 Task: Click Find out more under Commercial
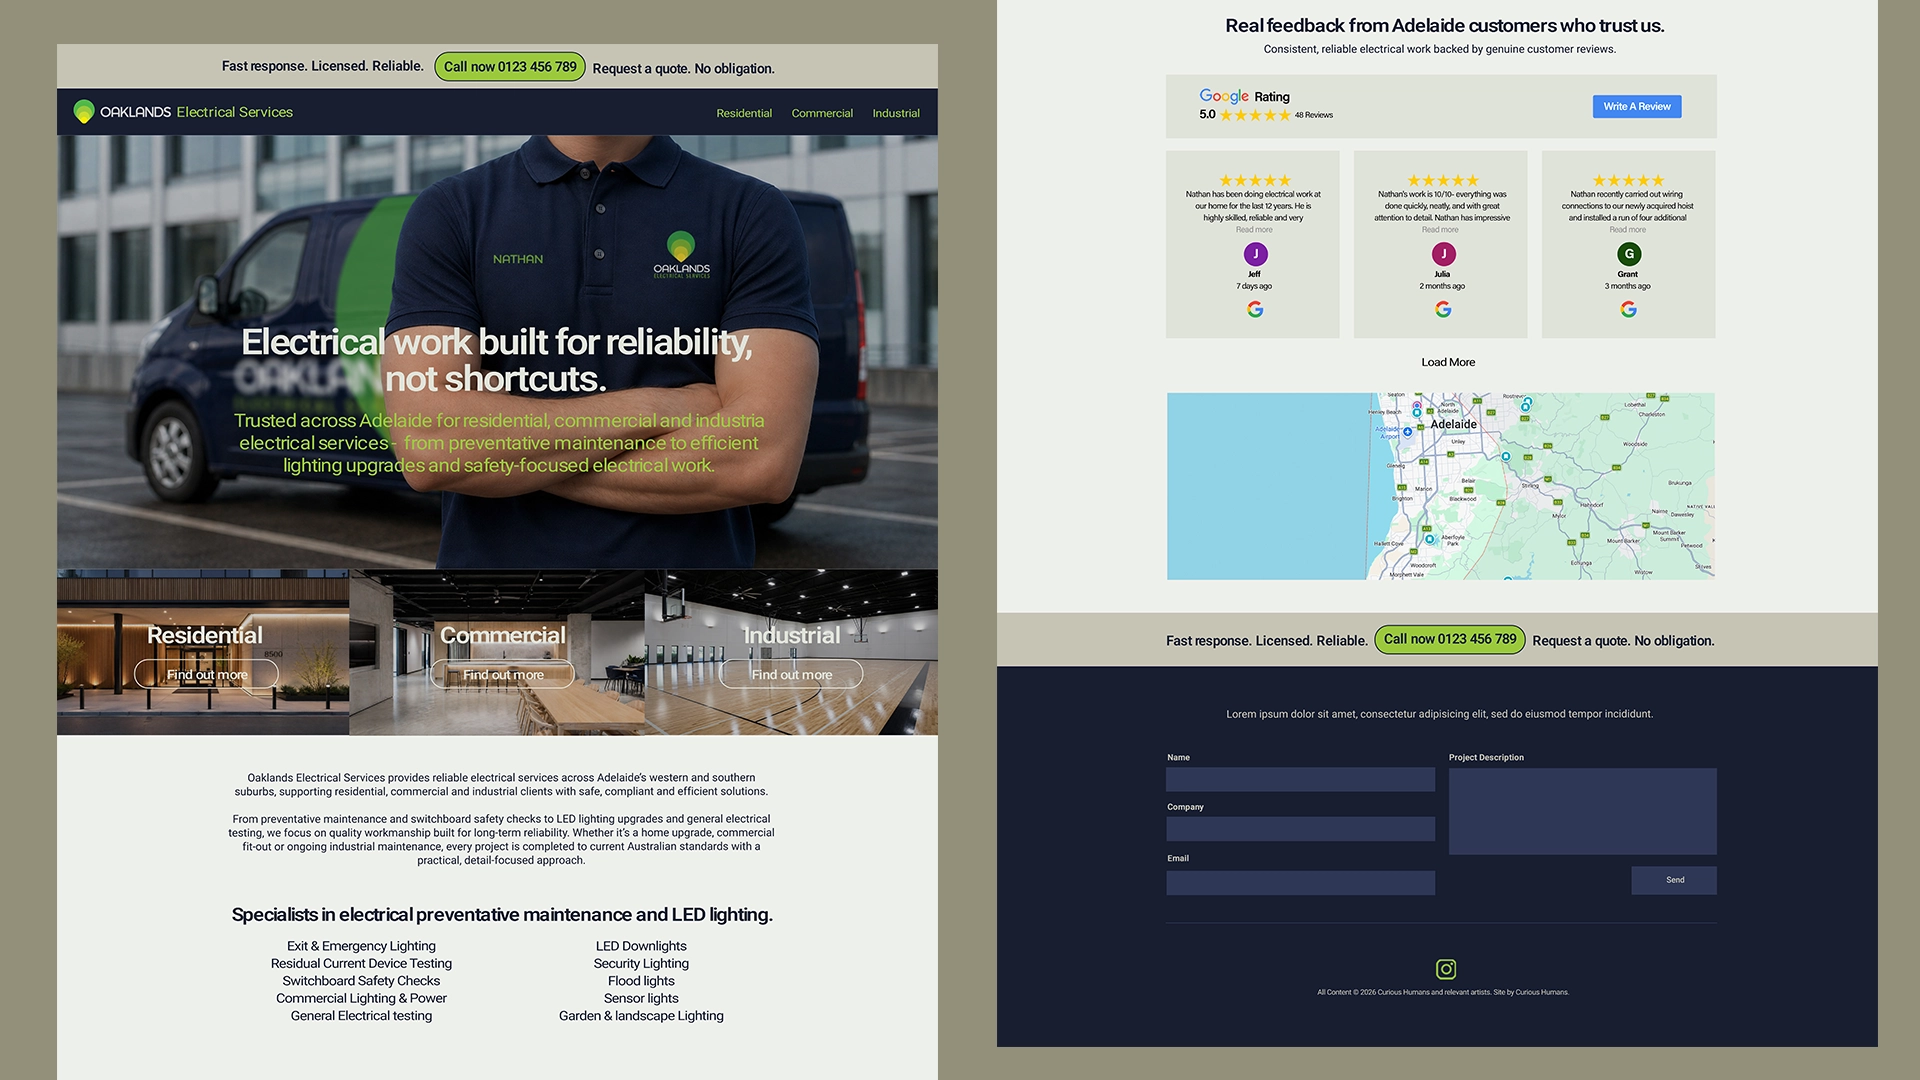point(503,674)
